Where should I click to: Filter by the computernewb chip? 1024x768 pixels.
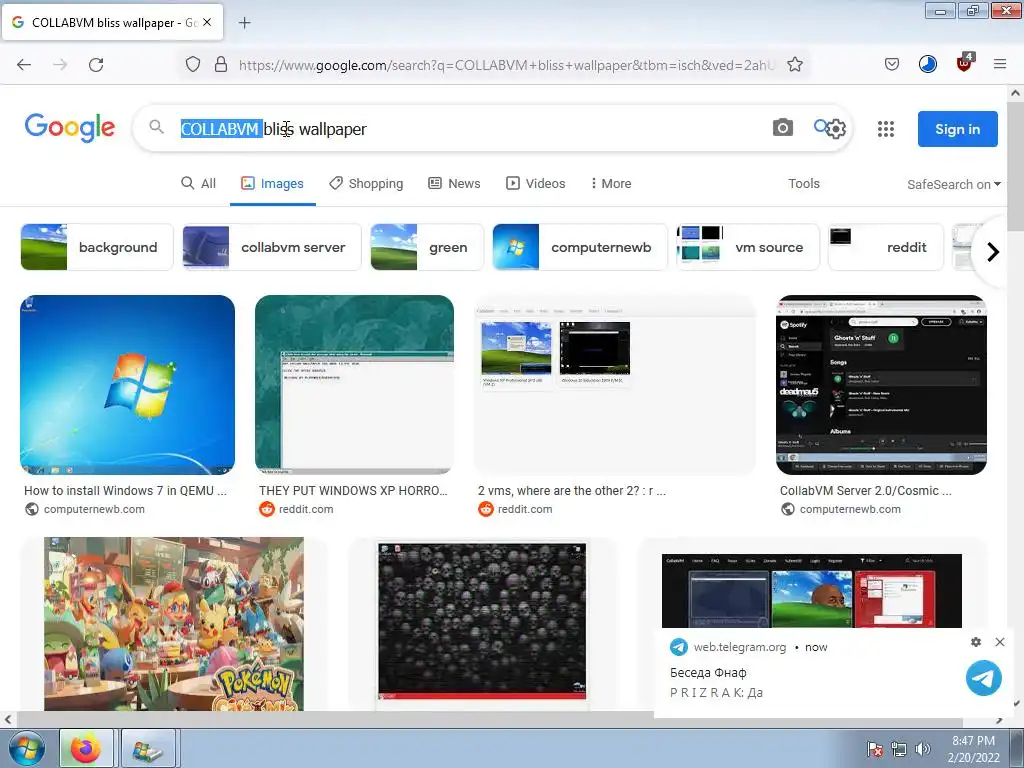point(580,247)
